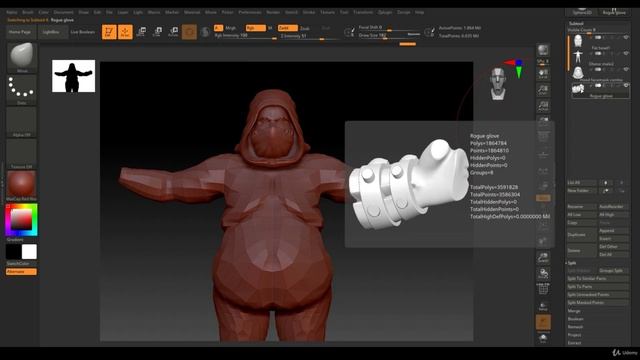This screenshot has height=360, width=640.
Task: Click the Draw Size slider
Action: click(x=390, y=36)
